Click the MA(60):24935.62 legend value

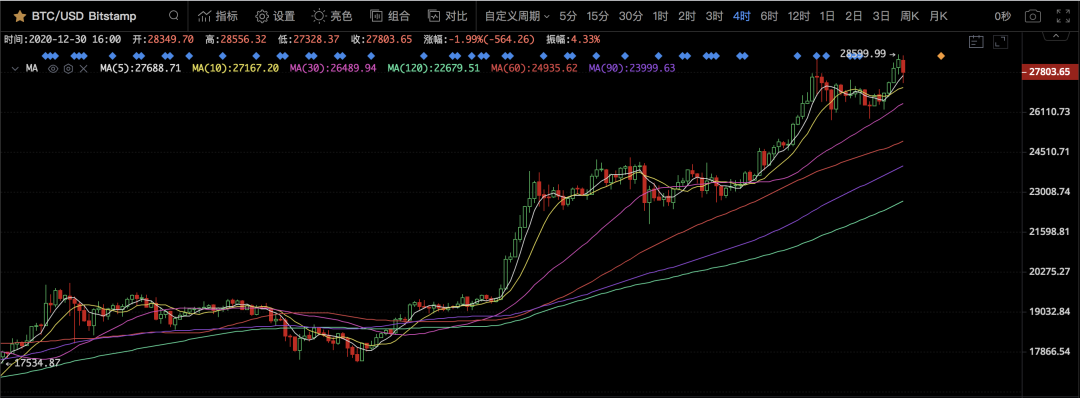tap(534, 68)
